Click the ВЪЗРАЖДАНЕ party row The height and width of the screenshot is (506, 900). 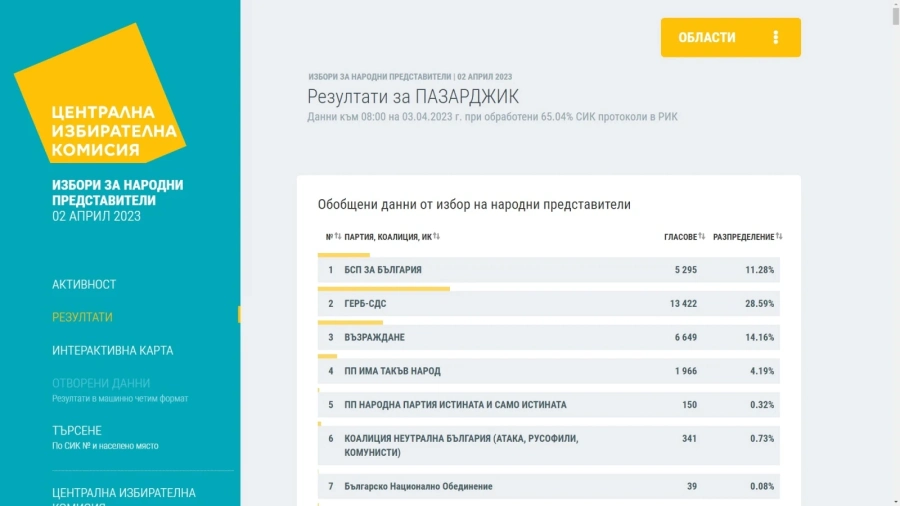click(x=549, y=337)
